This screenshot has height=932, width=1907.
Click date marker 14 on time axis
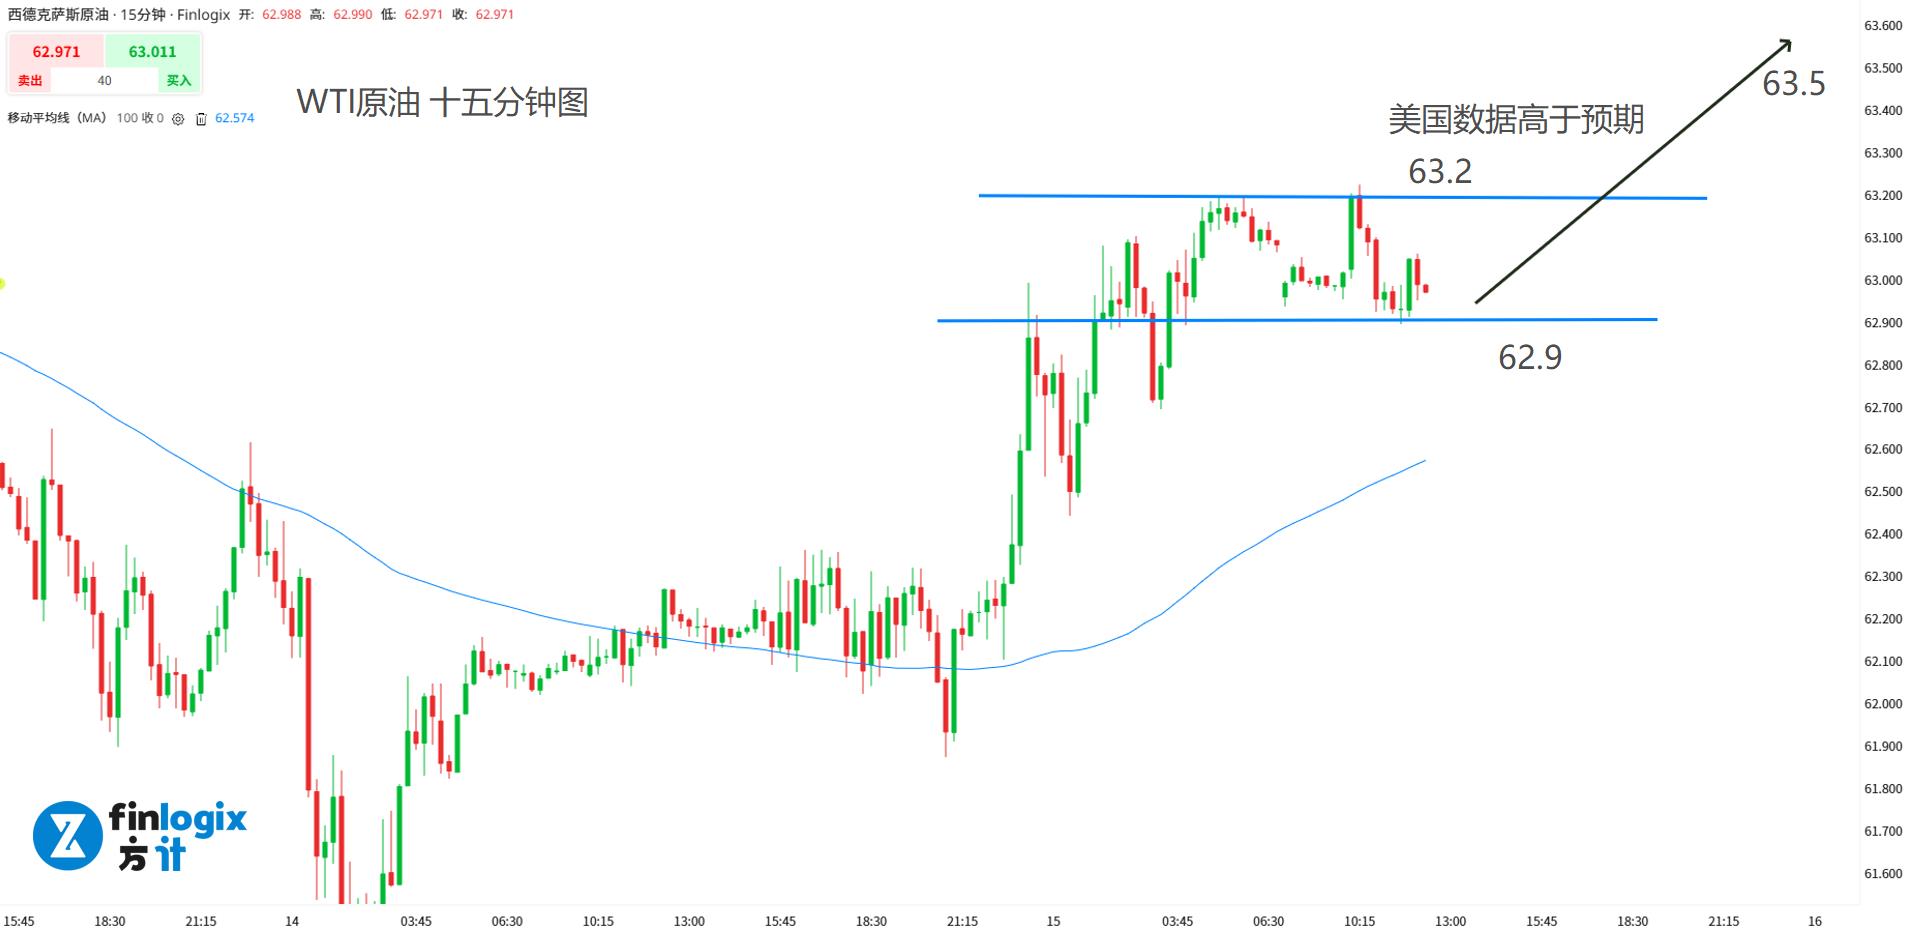pos(291,921)
